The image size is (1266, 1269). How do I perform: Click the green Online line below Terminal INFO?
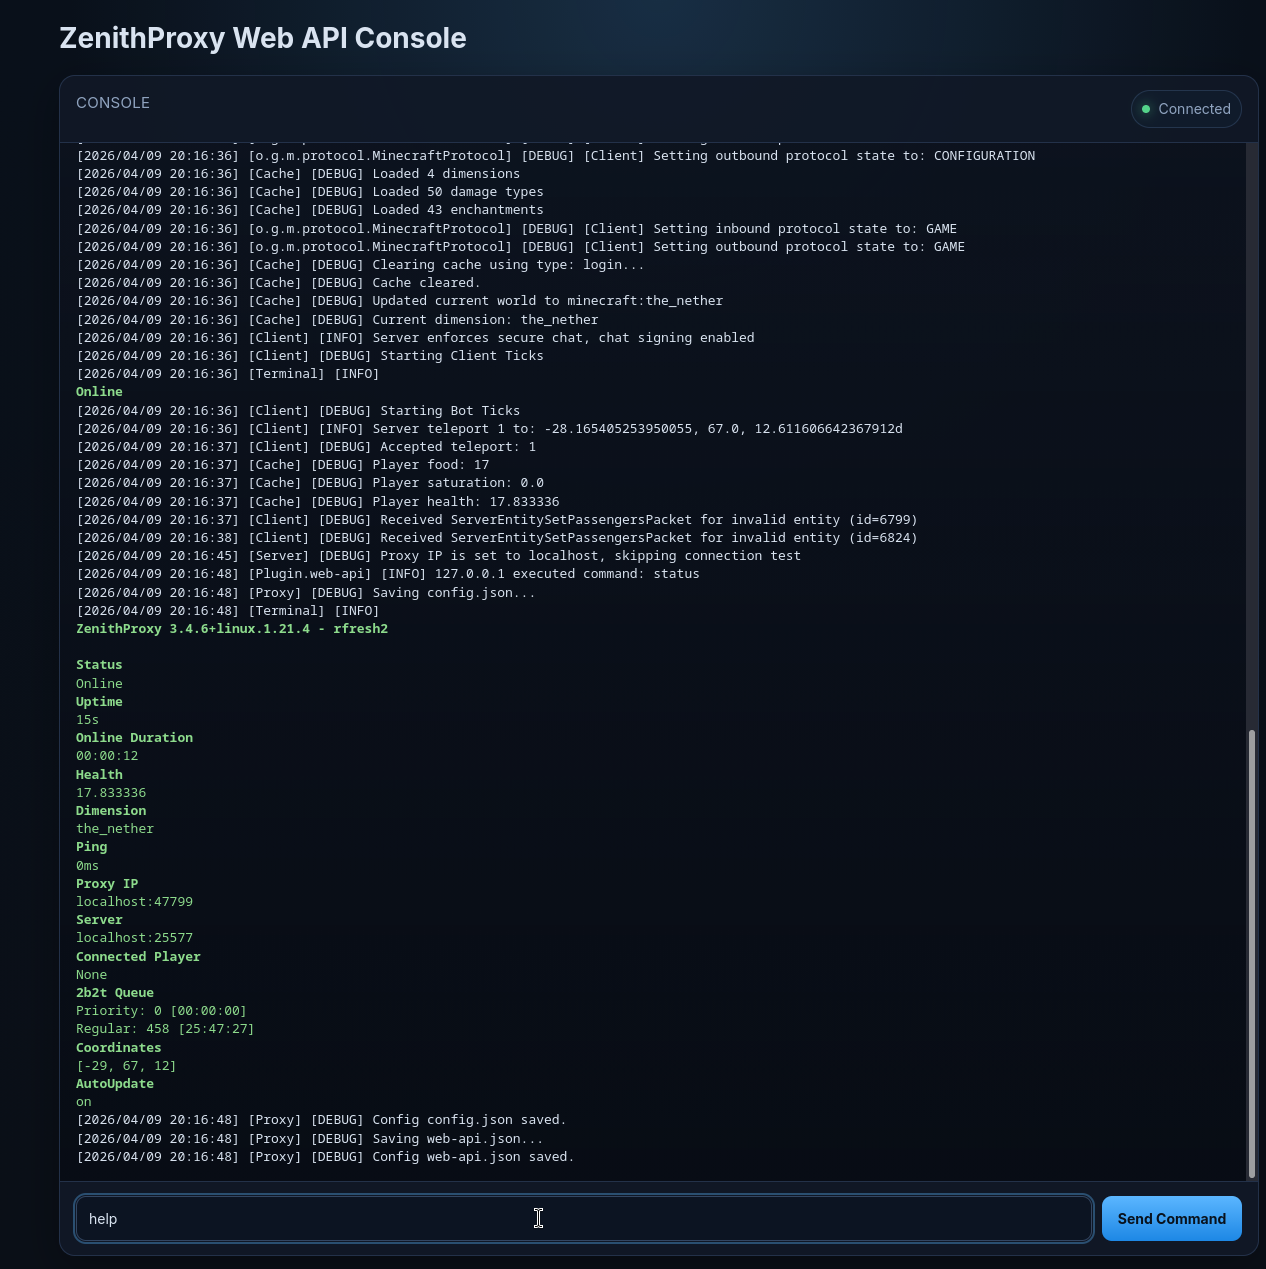pos(99,392)
